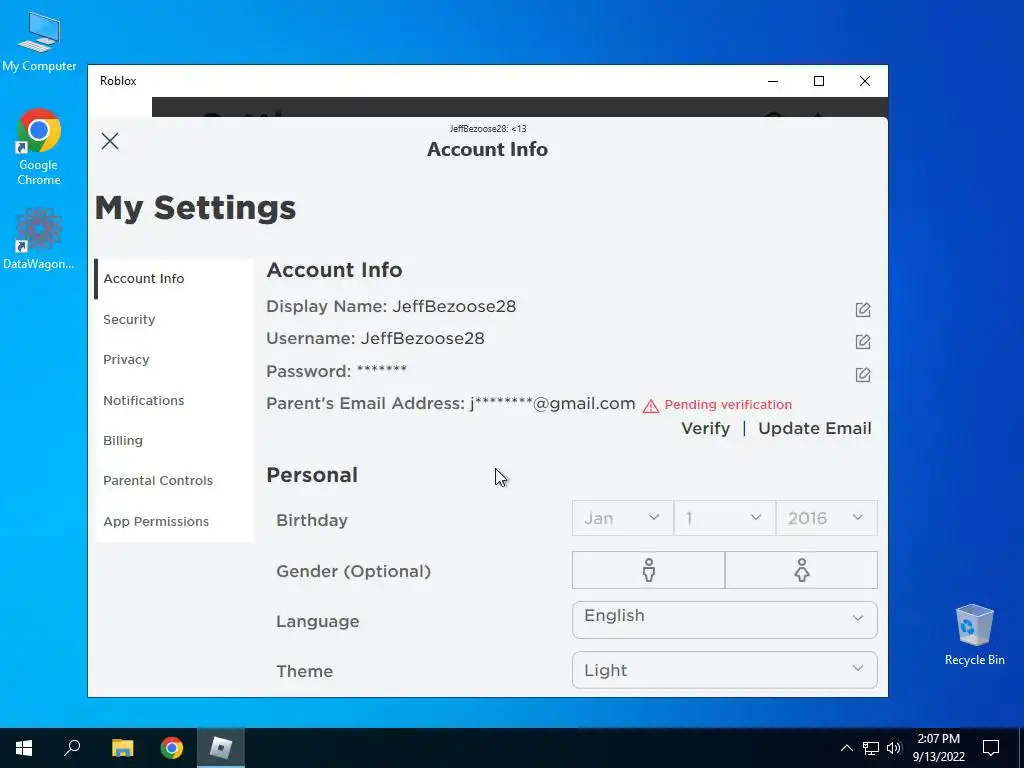The height and width of the screenshot is (768, 1024).
Task: Edit the Password with pencil icon
Action: [x=863, y=374]
